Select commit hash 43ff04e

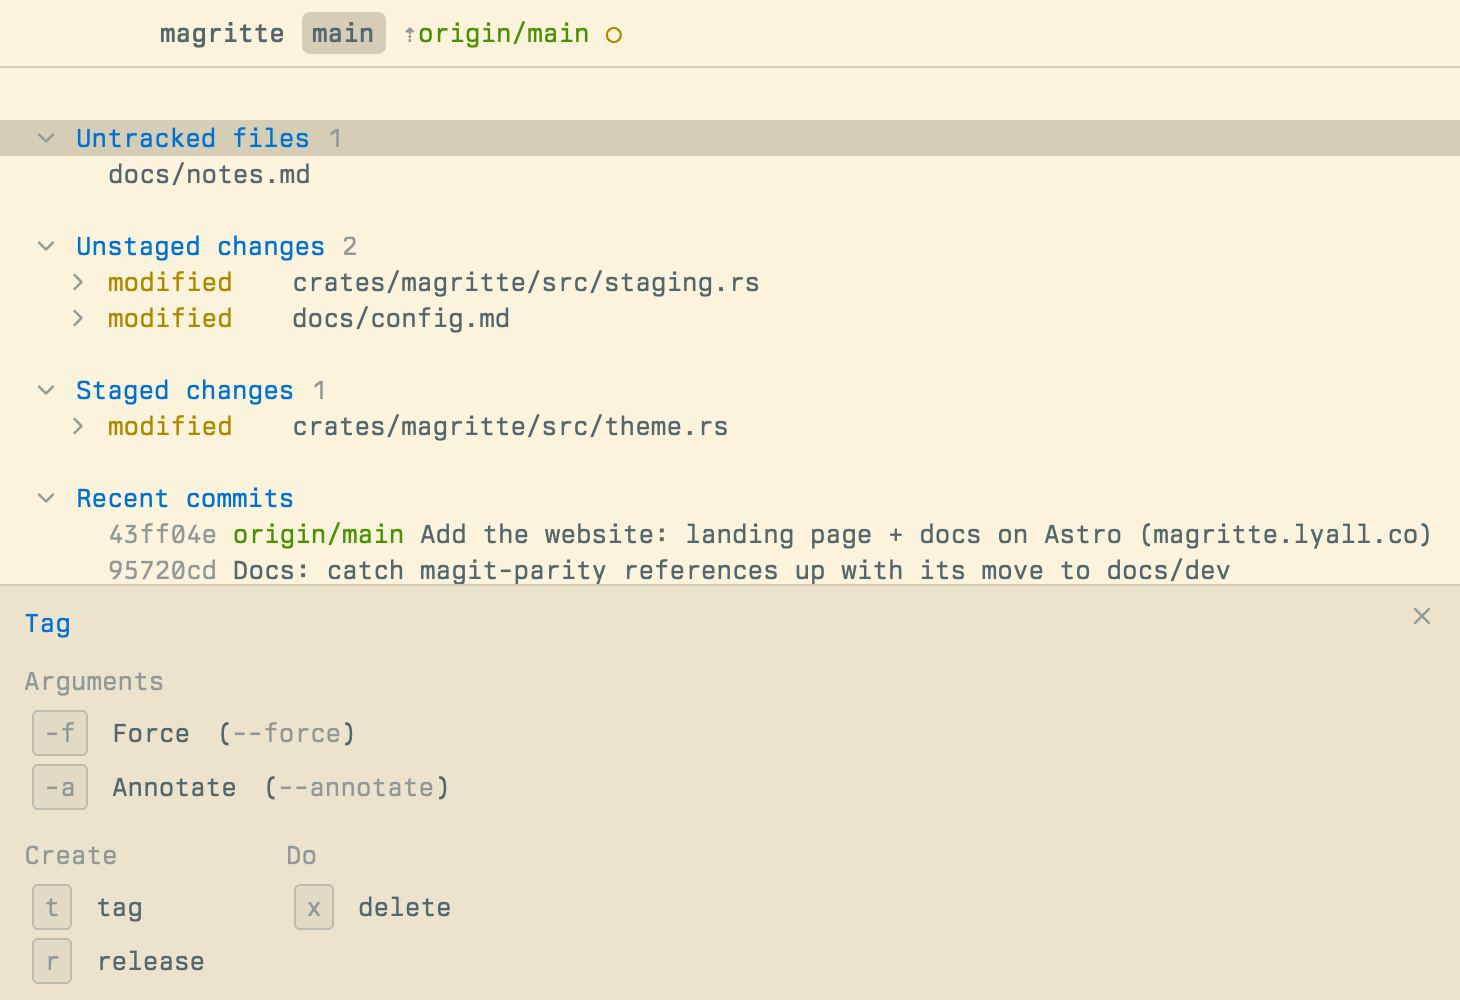pyautogui.click(x=162, y=534)
